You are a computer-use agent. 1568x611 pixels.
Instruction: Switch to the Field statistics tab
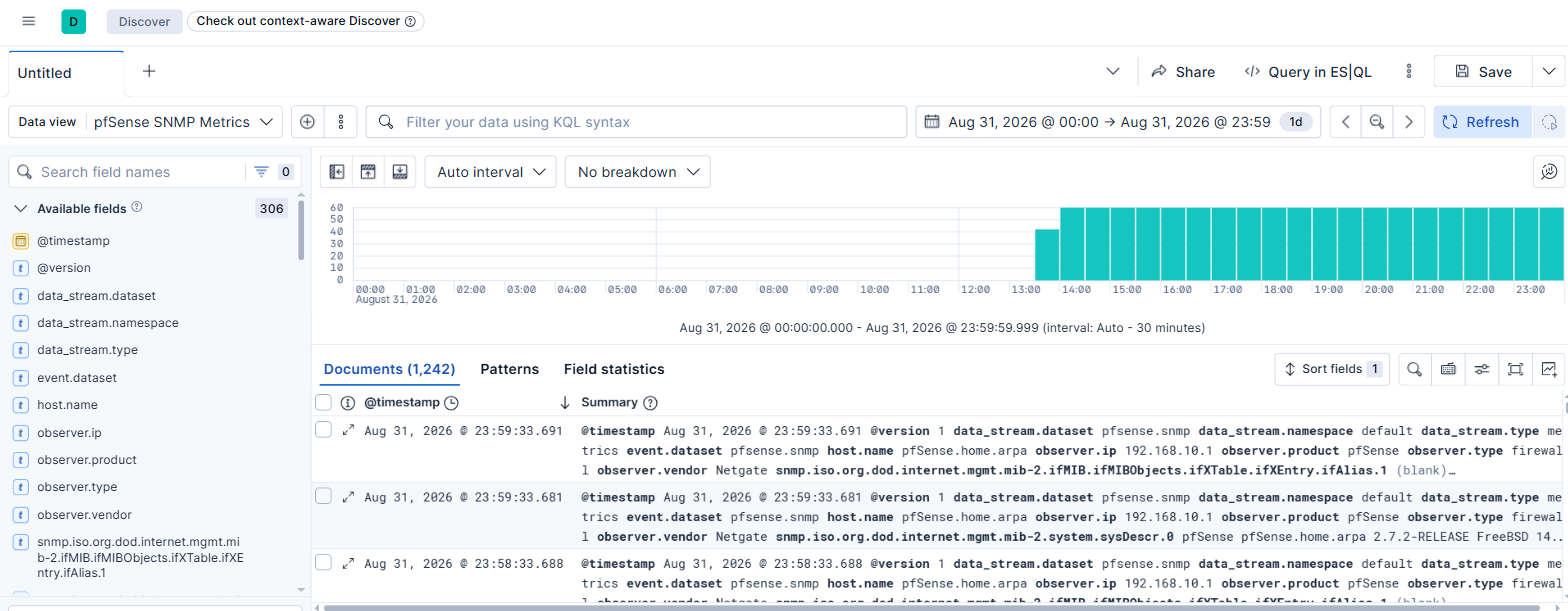(x=614, y=369)
